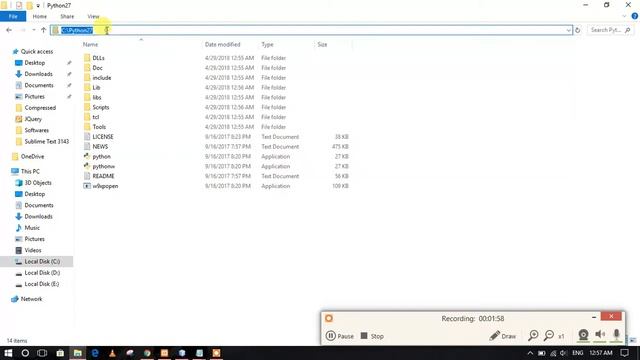Select the Scripts folder
This screenshot has height=360, width=640.
[100, 107]
